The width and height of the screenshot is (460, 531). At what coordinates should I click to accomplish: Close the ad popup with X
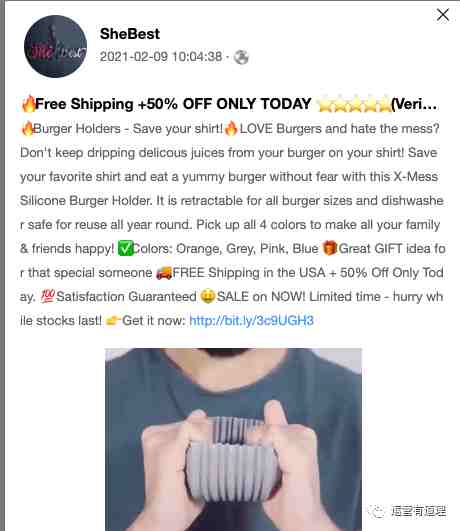coord(443,15)
